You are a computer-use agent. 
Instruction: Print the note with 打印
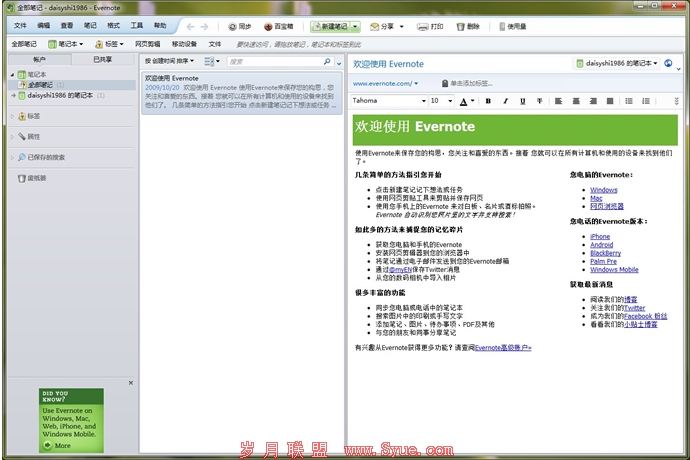pos(430,27)
